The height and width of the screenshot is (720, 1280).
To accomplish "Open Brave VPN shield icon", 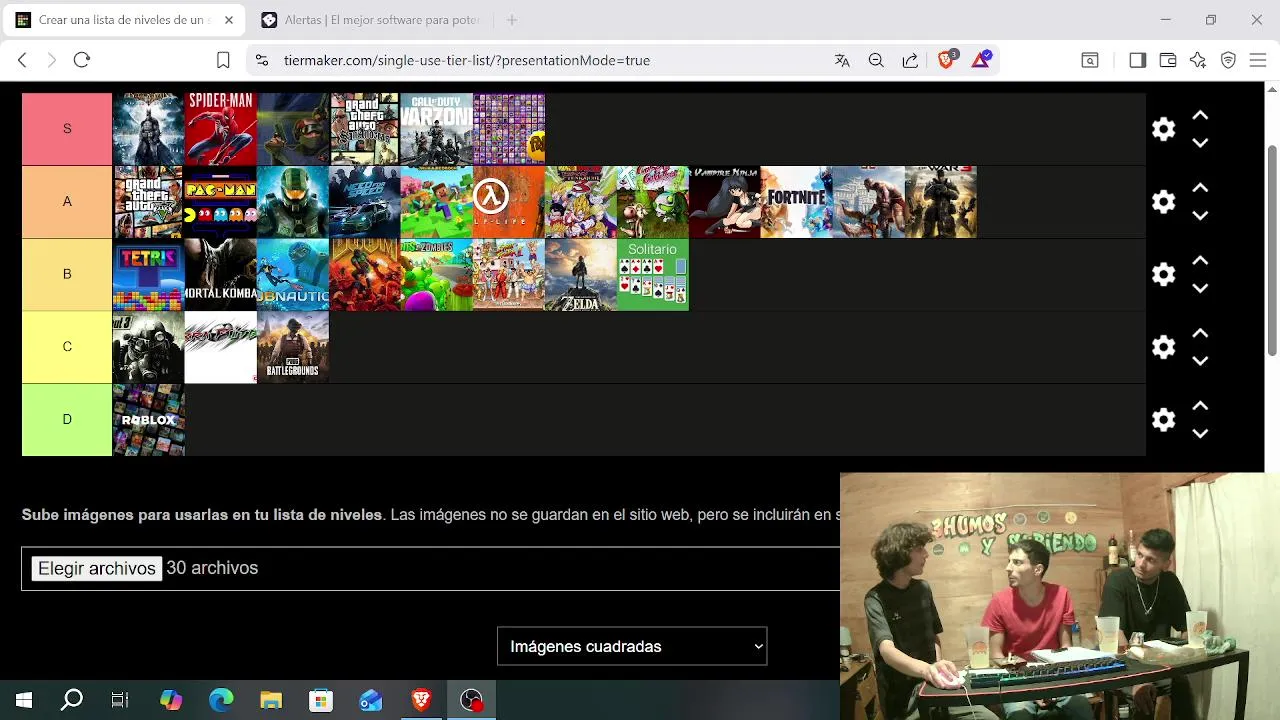I will [1228, 60].
